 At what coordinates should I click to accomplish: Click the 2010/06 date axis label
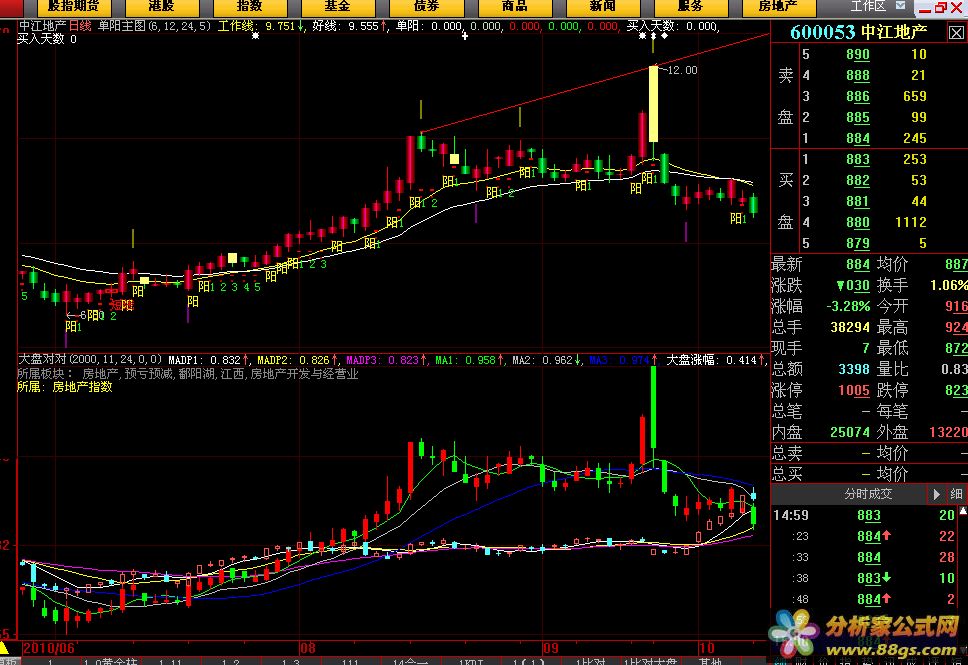[48, 648]
